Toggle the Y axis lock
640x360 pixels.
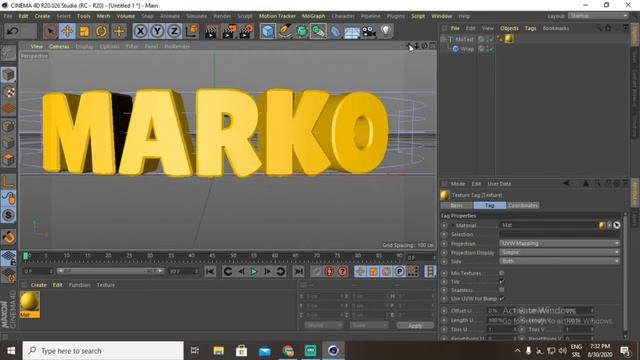pos(157,31)
